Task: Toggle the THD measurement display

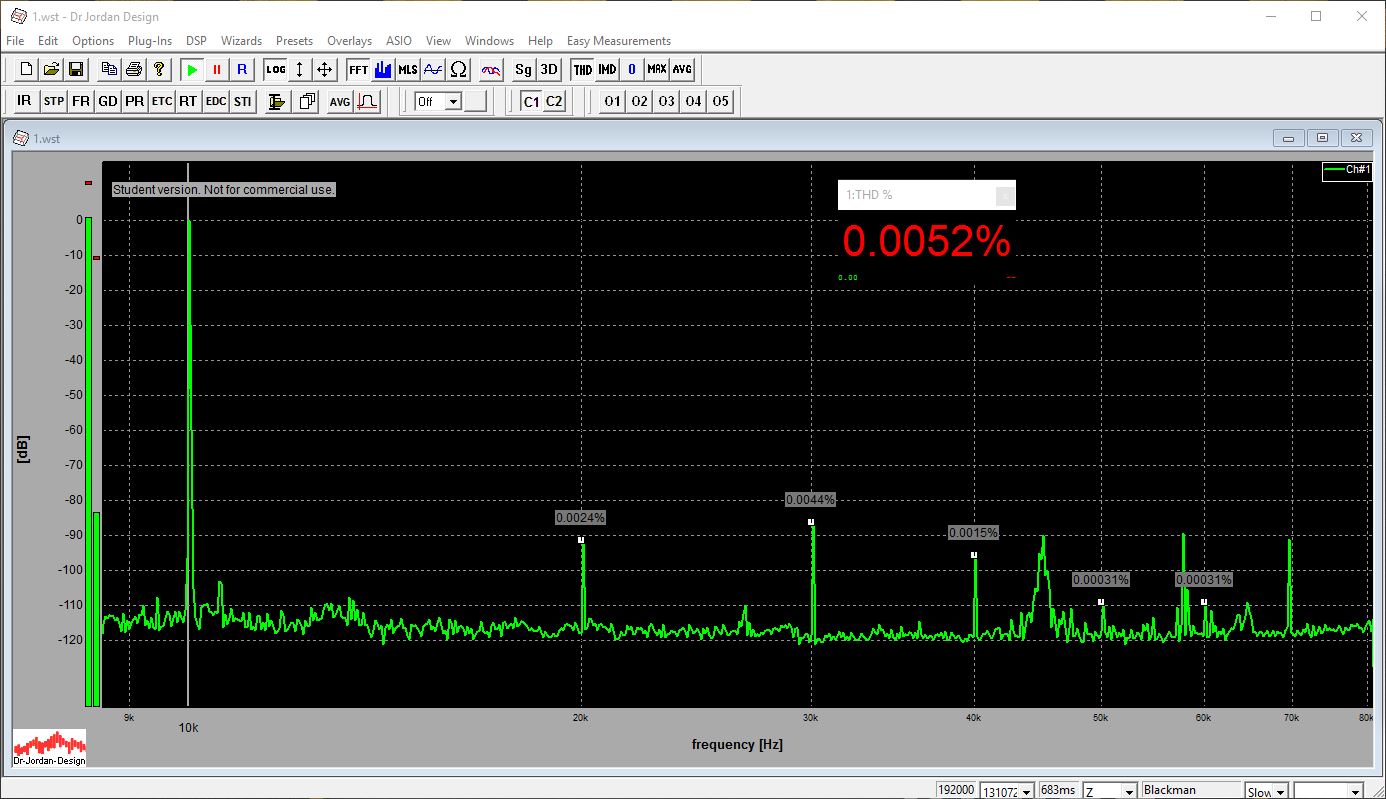Action: (582, 70)
